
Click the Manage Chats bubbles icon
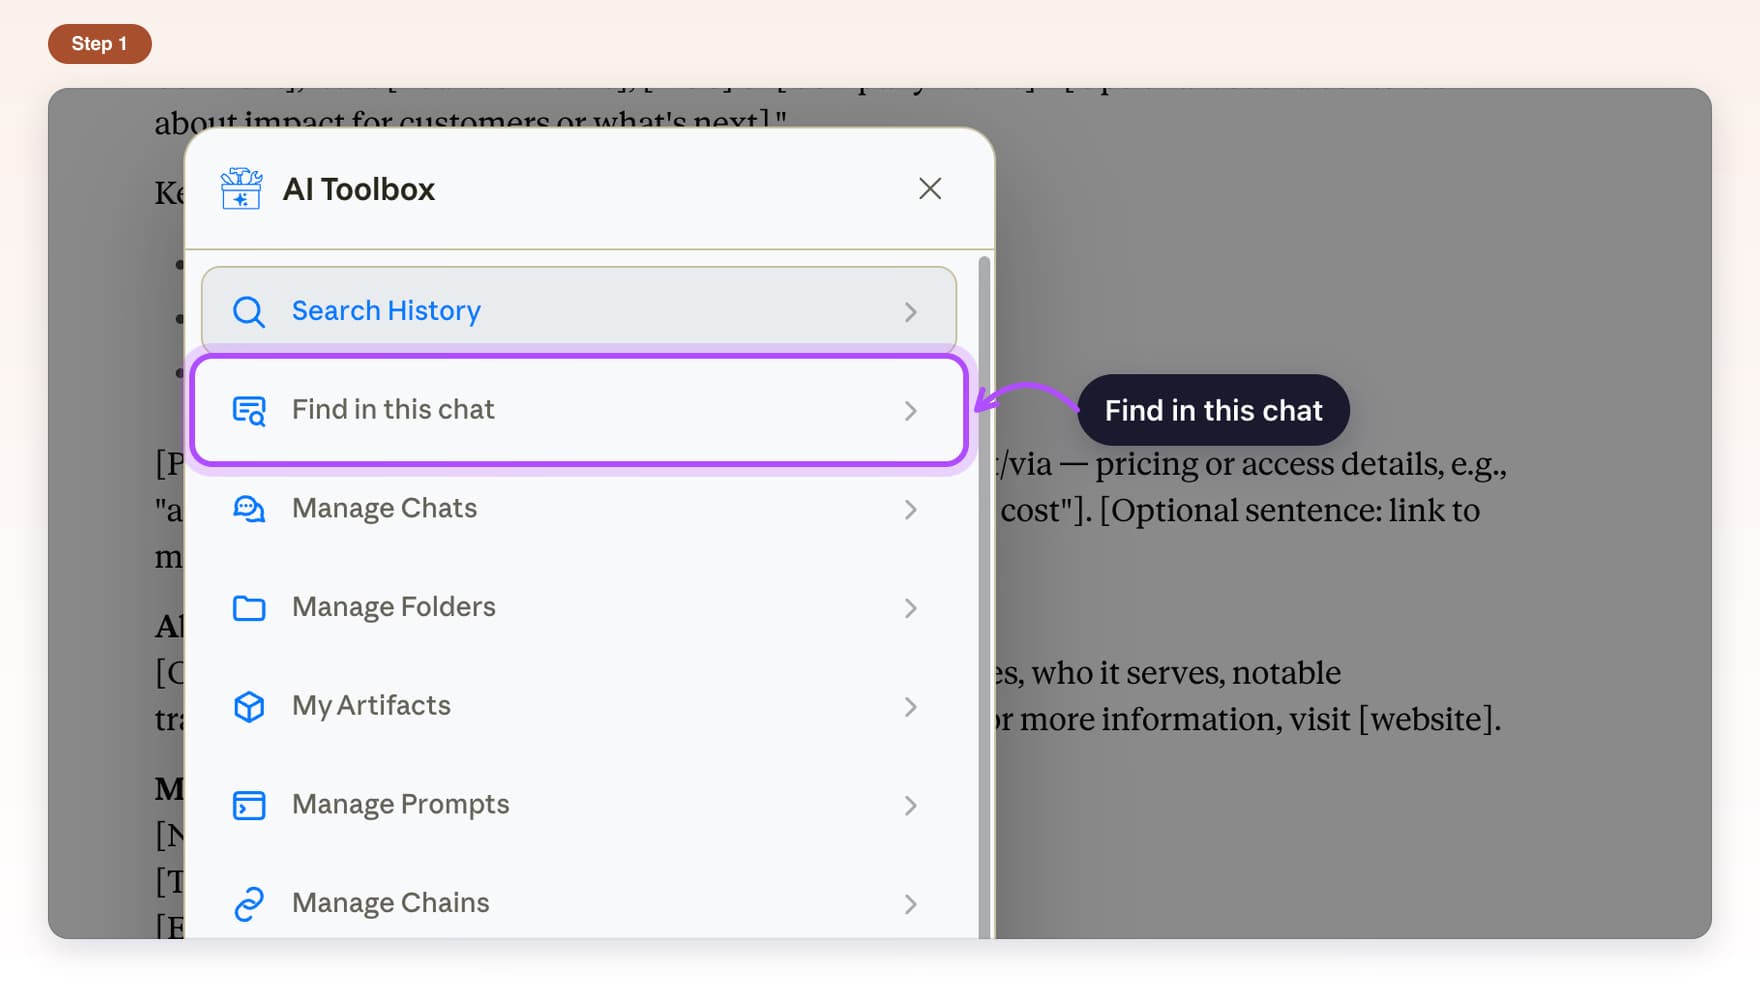point(249,509)
